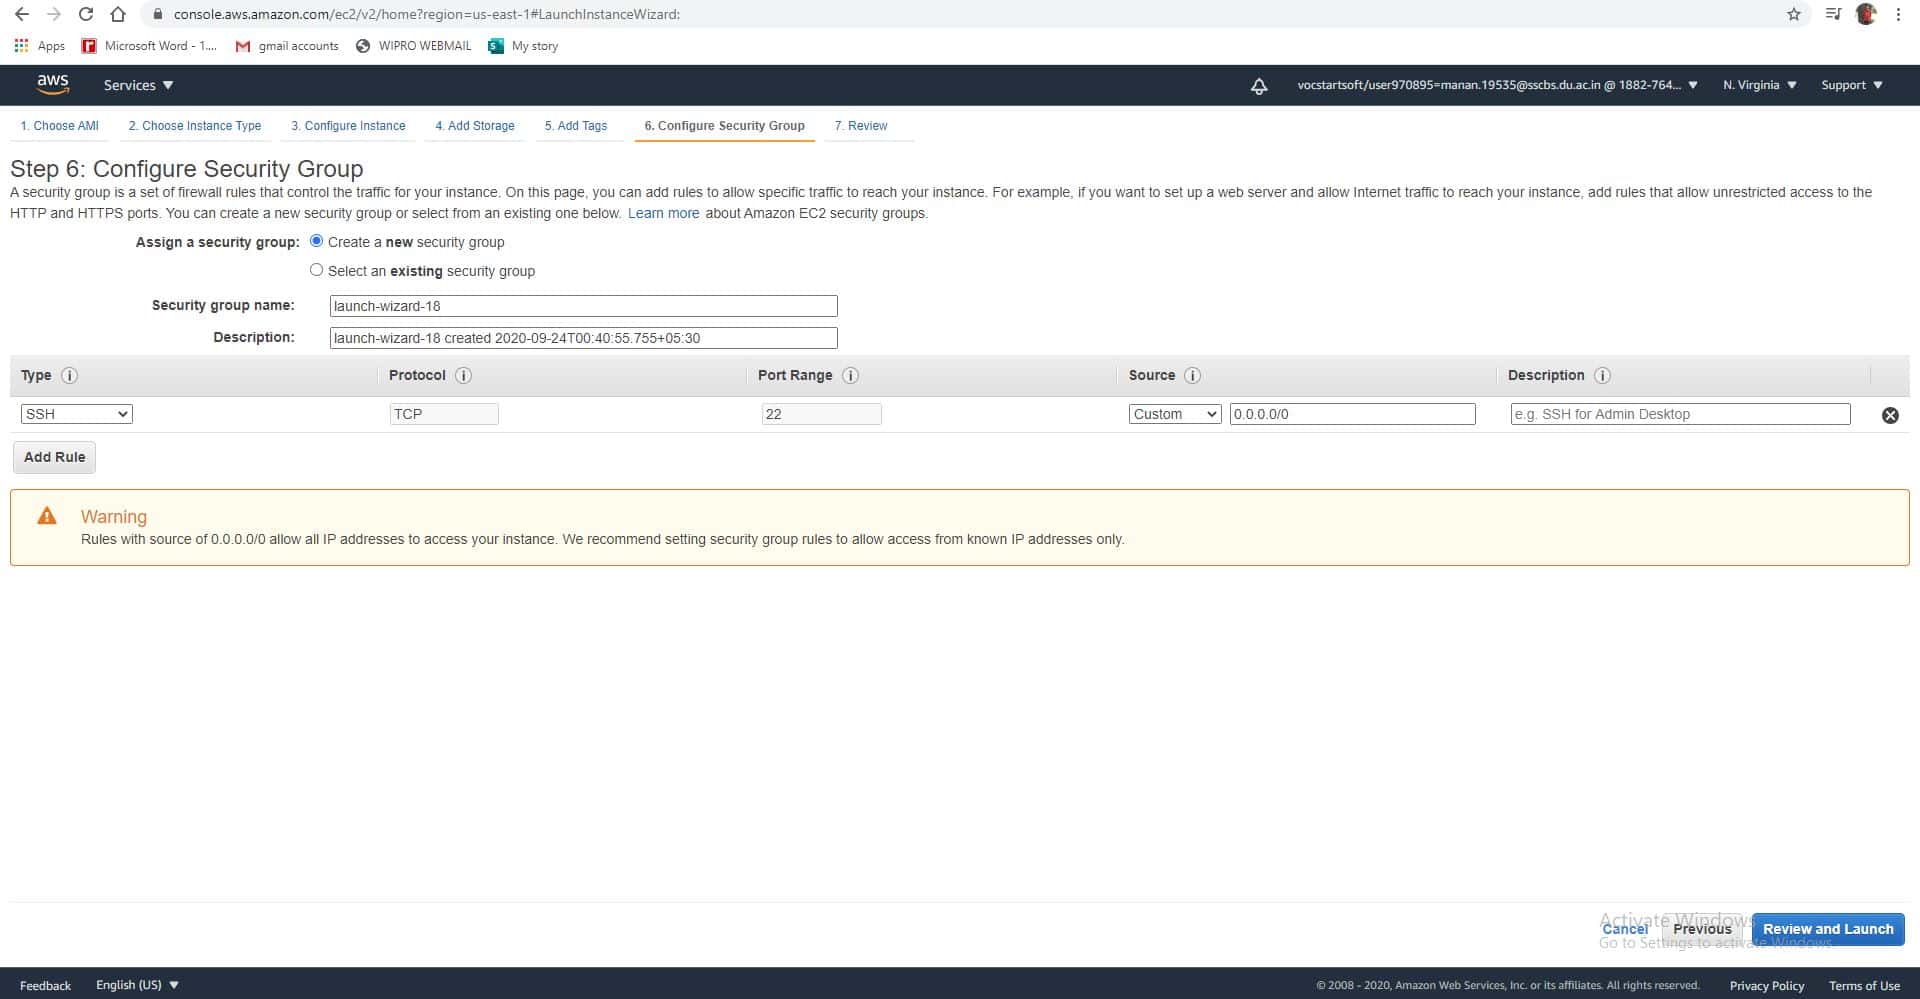Viewport: 1920px width, 999px height.
Task: Remove the SSH rule with X icon
Action: pyautogui.click(x=1890, y=415)
